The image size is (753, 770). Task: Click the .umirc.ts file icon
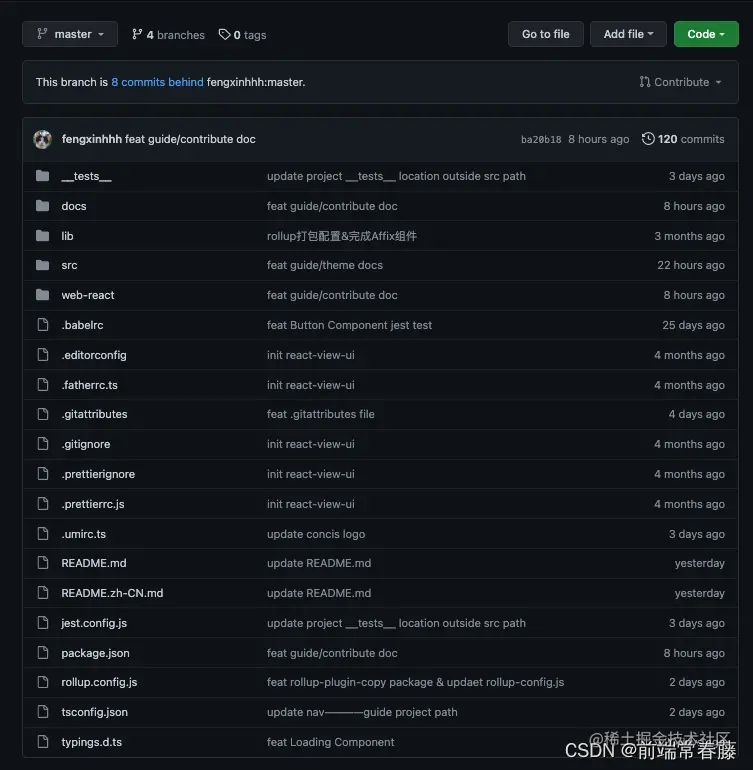click(43, 534)
